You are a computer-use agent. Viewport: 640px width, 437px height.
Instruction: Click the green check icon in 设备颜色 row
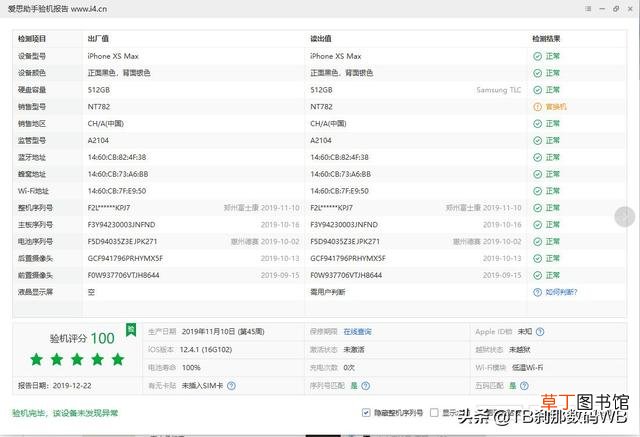coord(538,73)
